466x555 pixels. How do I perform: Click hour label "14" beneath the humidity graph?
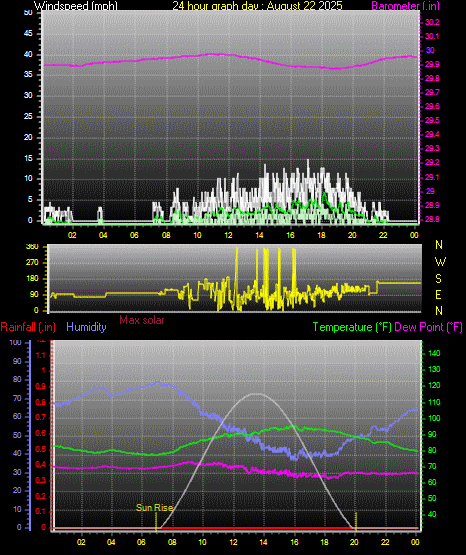(263, 542)
